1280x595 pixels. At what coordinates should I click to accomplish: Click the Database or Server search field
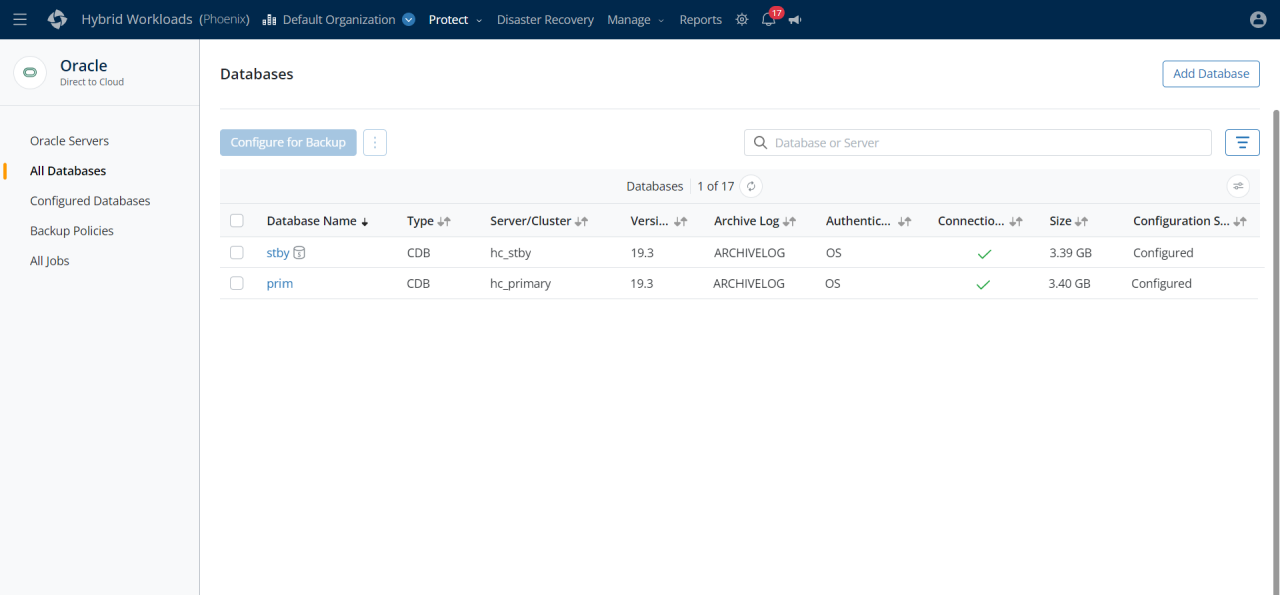coord(977,142)
